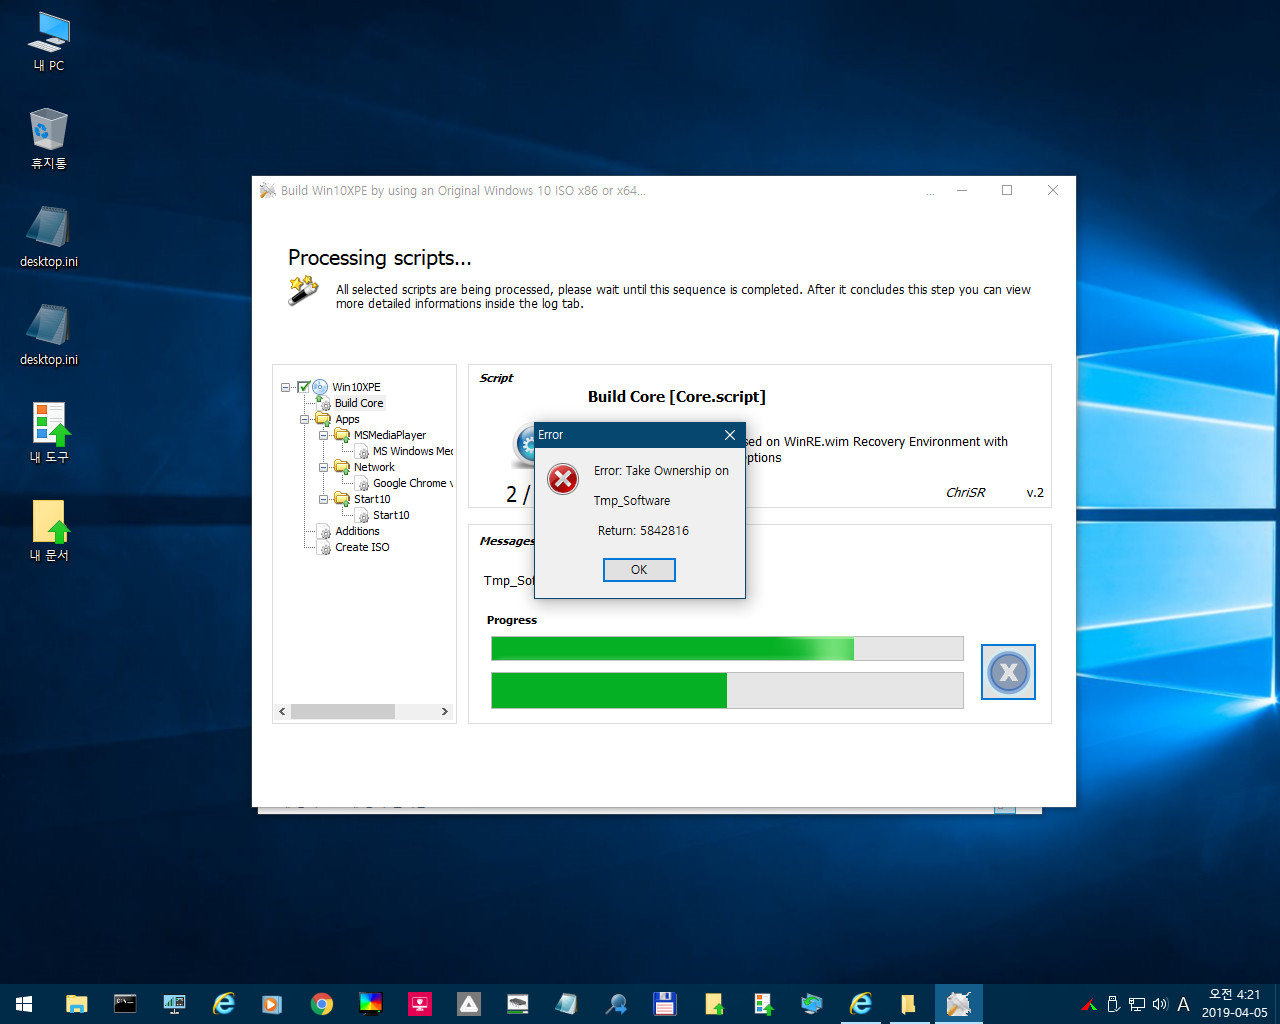Open the floppy disk taskbar icon
The image size is (1280, 1024).
(665, 1004)
